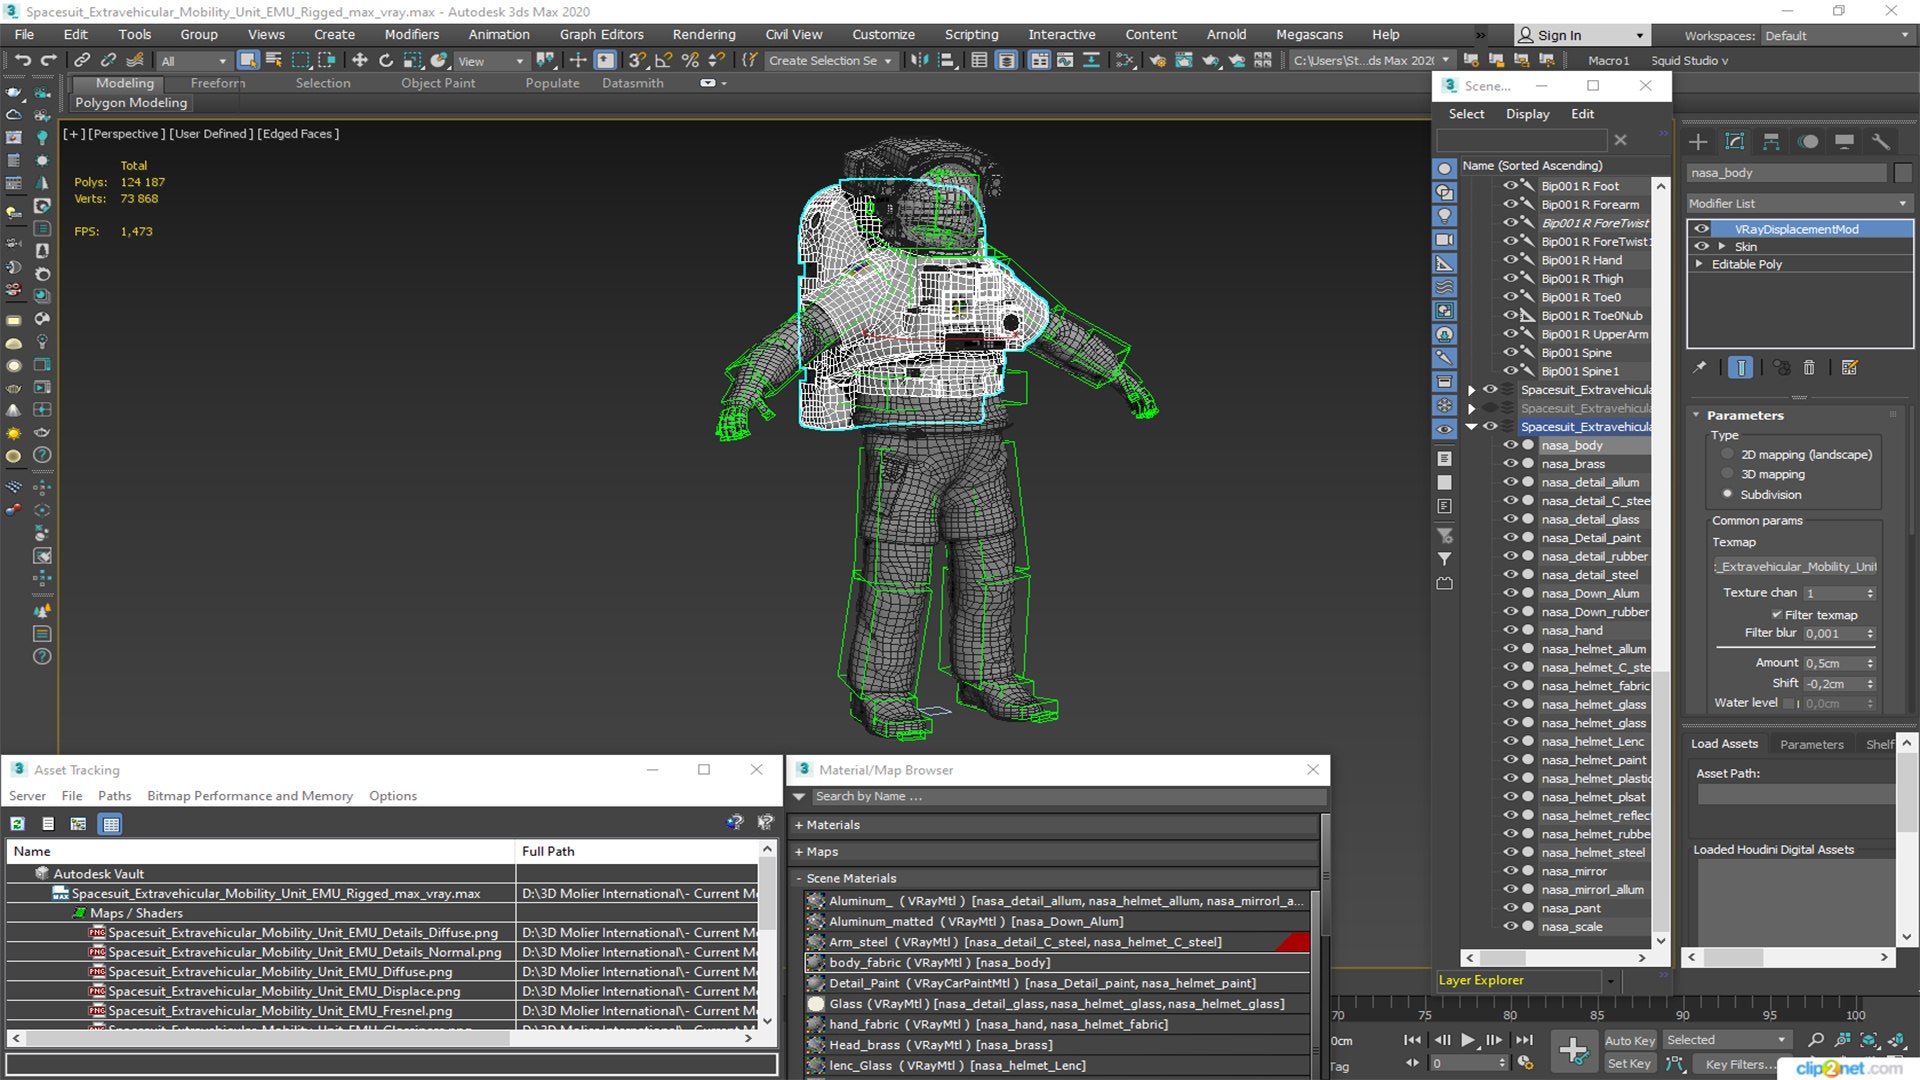The width and height of the screenshot is (1920, 1080).
Task: Activate the Select Object tool
Action: click(x=248, y=60)
